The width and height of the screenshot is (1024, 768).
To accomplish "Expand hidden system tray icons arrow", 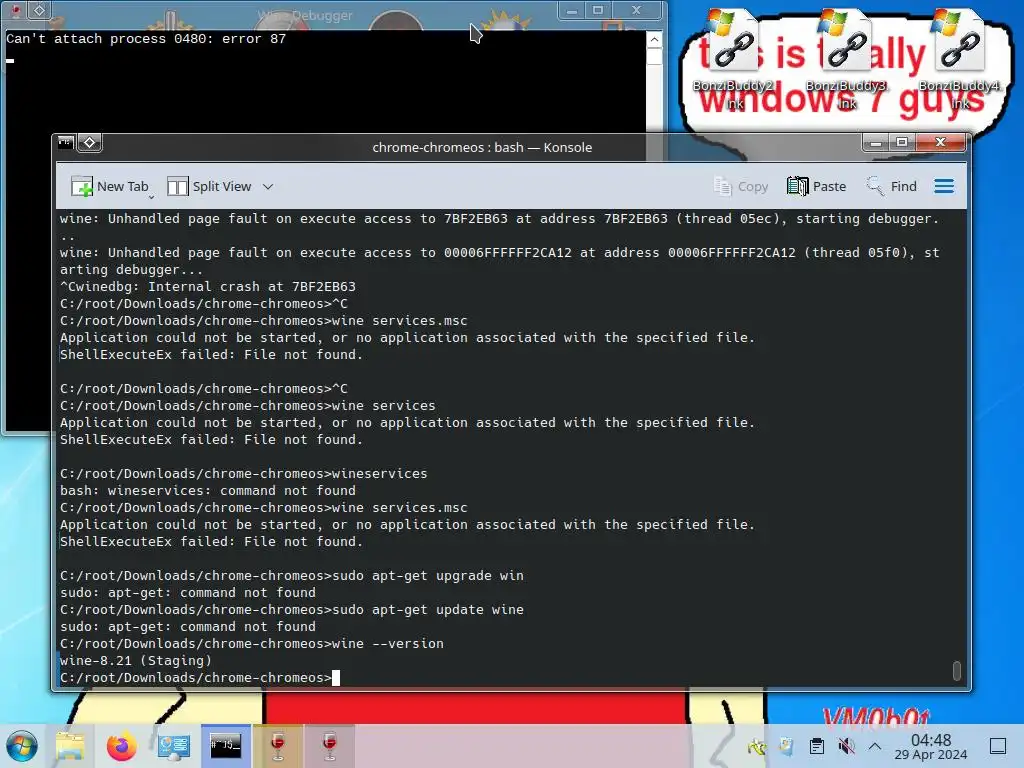I will [875, 746].
